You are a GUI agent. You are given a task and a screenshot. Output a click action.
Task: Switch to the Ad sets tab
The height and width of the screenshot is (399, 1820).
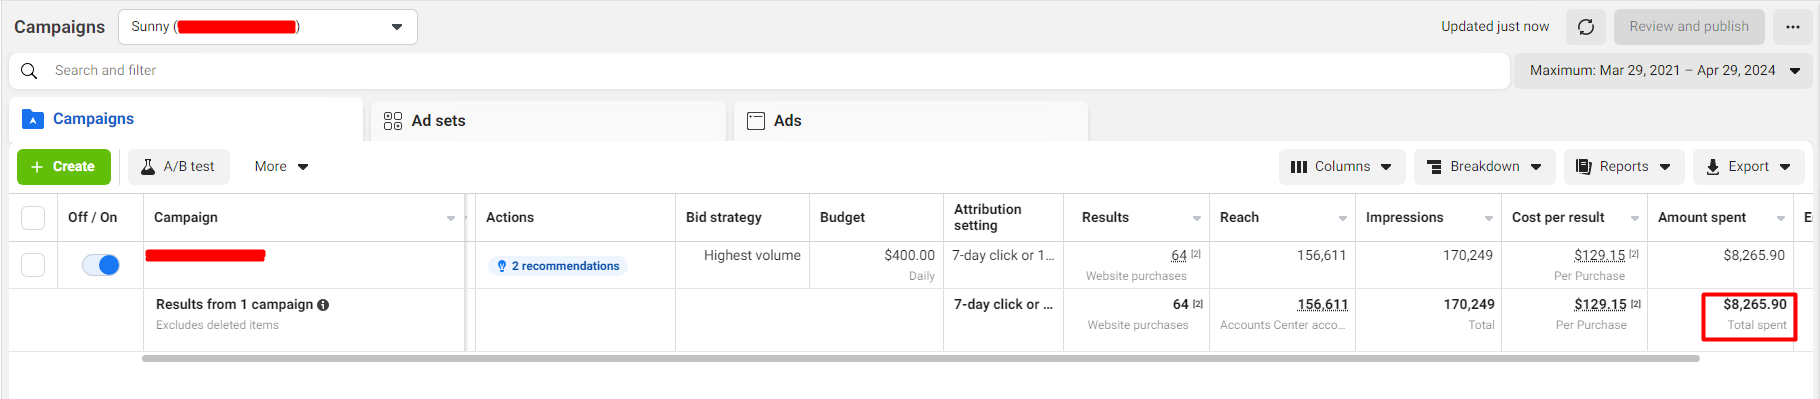pyautogui.click(x=548, y=121)
